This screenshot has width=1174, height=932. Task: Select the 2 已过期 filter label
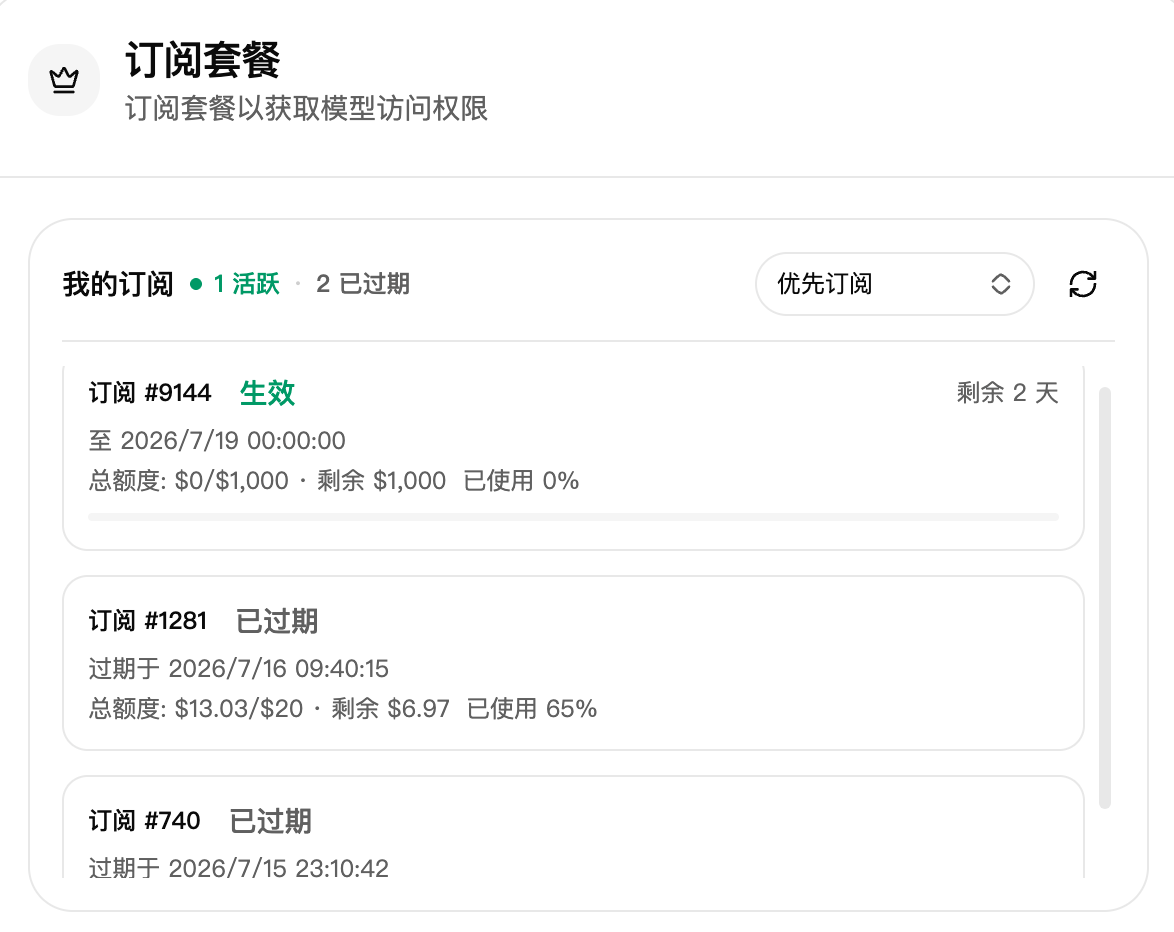[363, 284]
